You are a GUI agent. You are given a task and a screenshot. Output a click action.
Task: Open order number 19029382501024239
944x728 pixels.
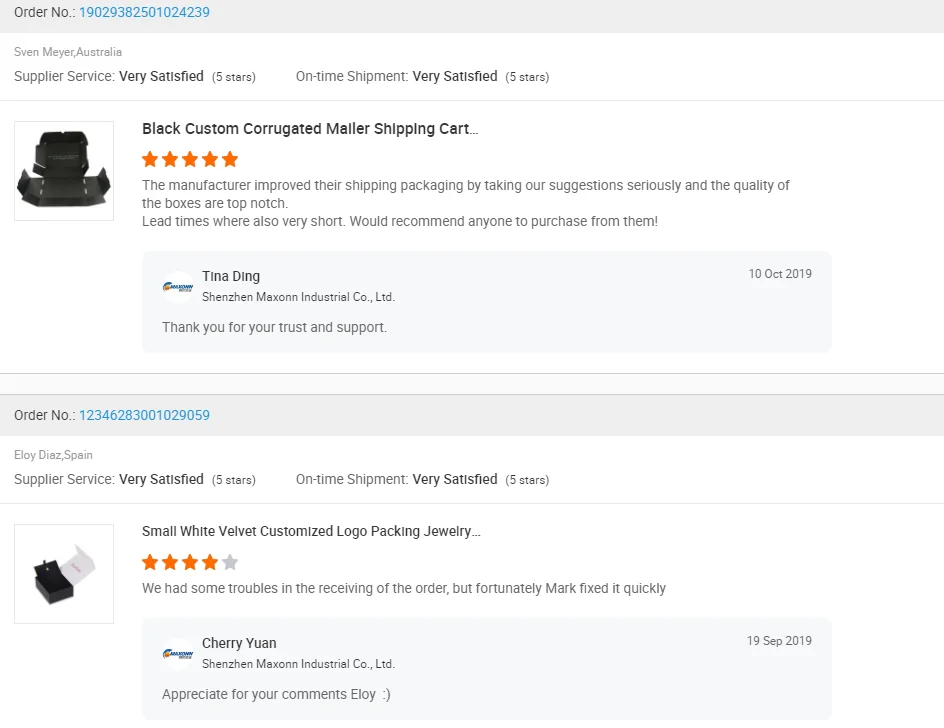click(x=144, y=12)
